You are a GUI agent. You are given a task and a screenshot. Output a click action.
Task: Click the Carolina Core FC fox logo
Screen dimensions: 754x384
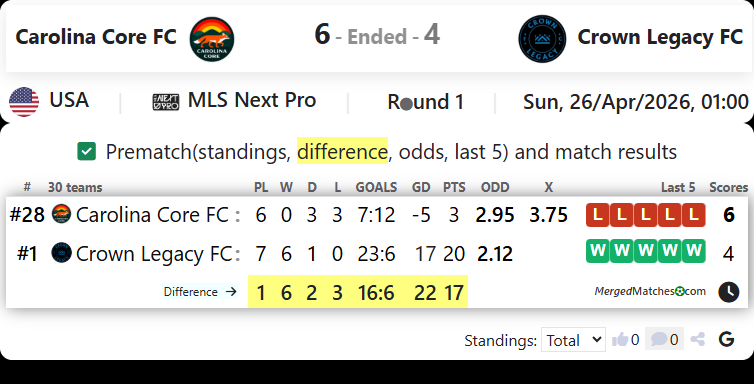click(x=212, y=39)
